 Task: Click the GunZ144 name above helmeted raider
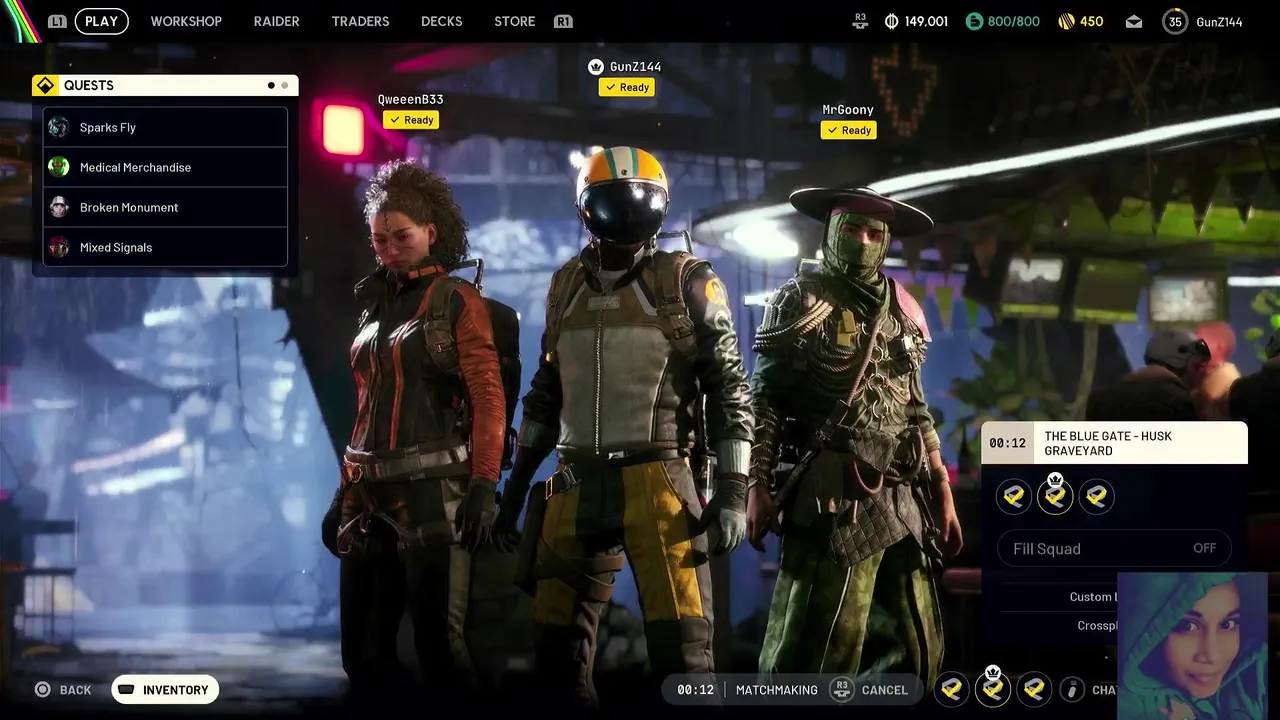coord(635,67)
